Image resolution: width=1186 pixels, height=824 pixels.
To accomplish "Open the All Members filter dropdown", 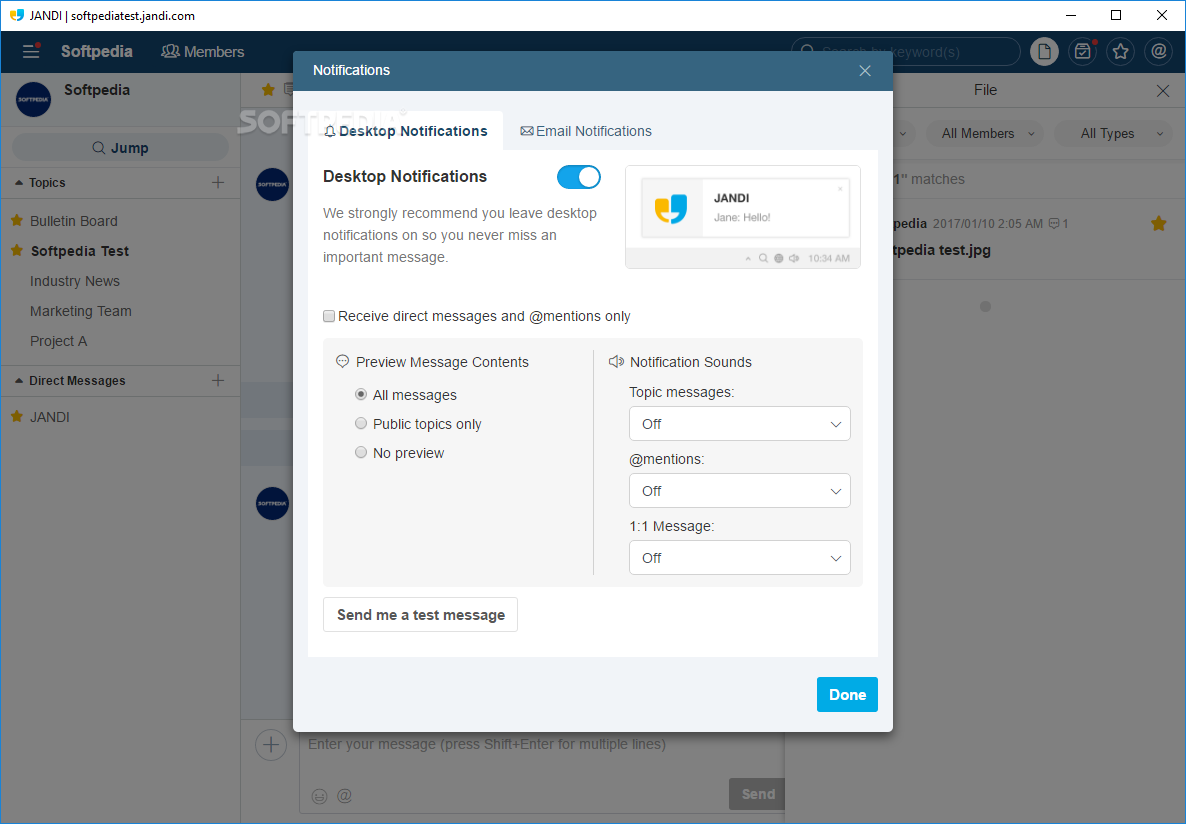I will pyautogui.click(x=985, y=133).
